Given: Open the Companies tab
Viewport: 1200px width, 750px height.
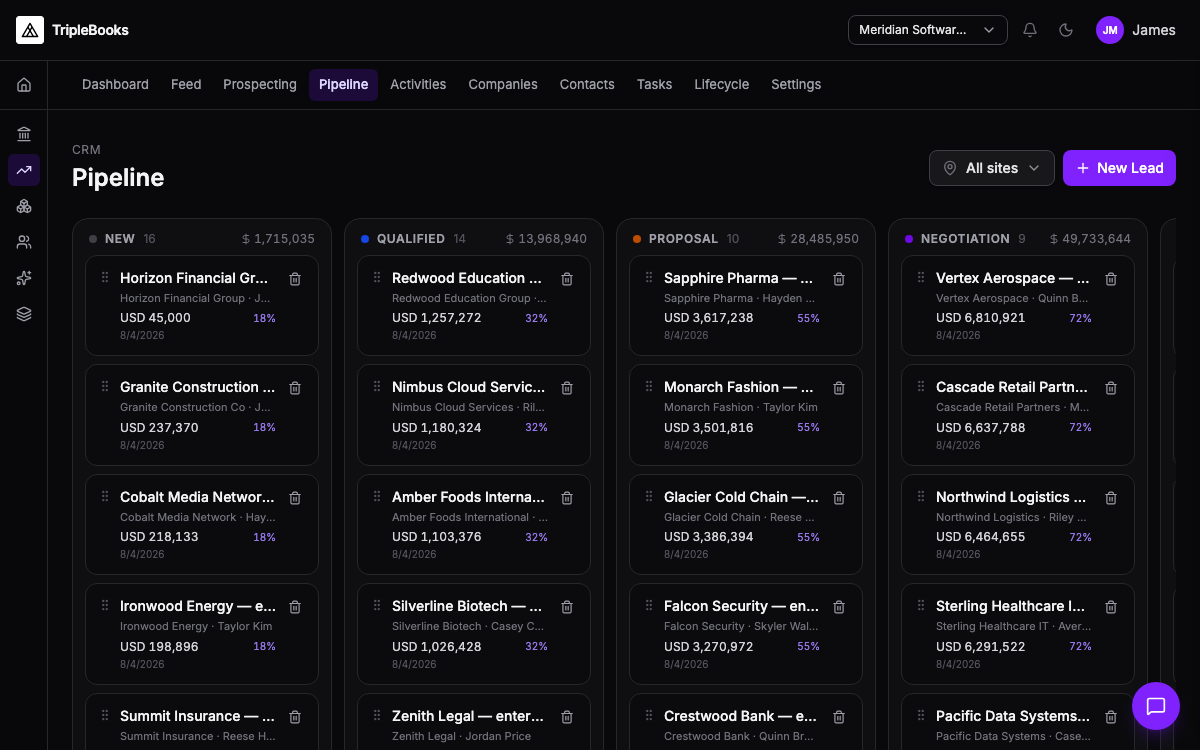Looking at the screenshot, I should (503, 85).
